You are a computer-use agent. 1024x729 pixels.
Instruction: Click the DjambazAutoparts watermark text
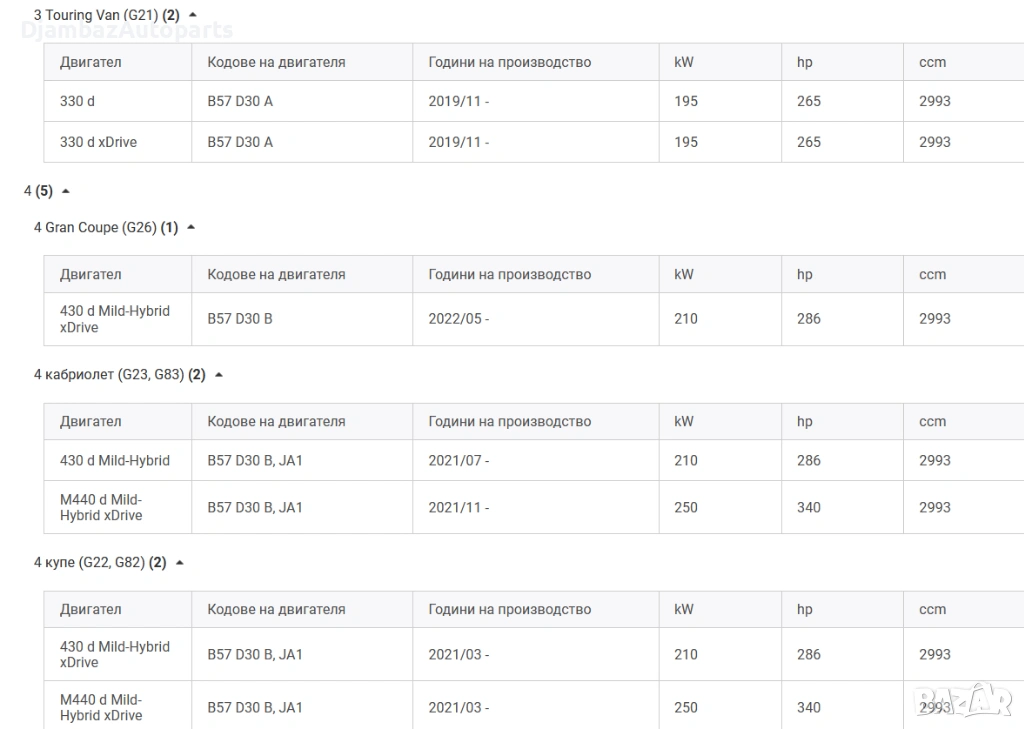pyautogui.click(x=127, y=31)
